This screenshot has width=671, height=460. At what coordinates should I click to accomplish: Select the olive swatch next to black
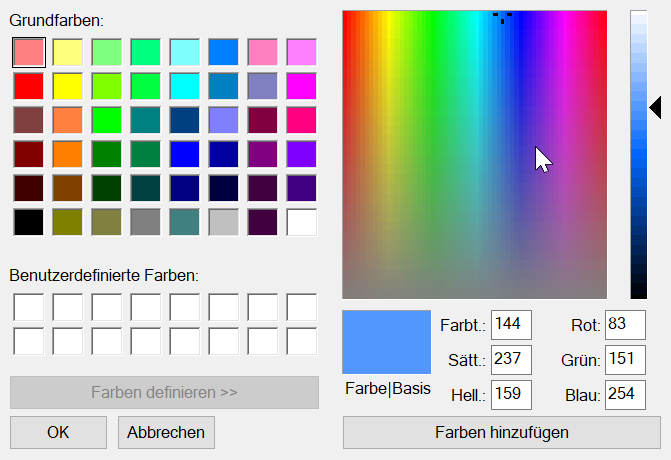(x=68, y=222)
